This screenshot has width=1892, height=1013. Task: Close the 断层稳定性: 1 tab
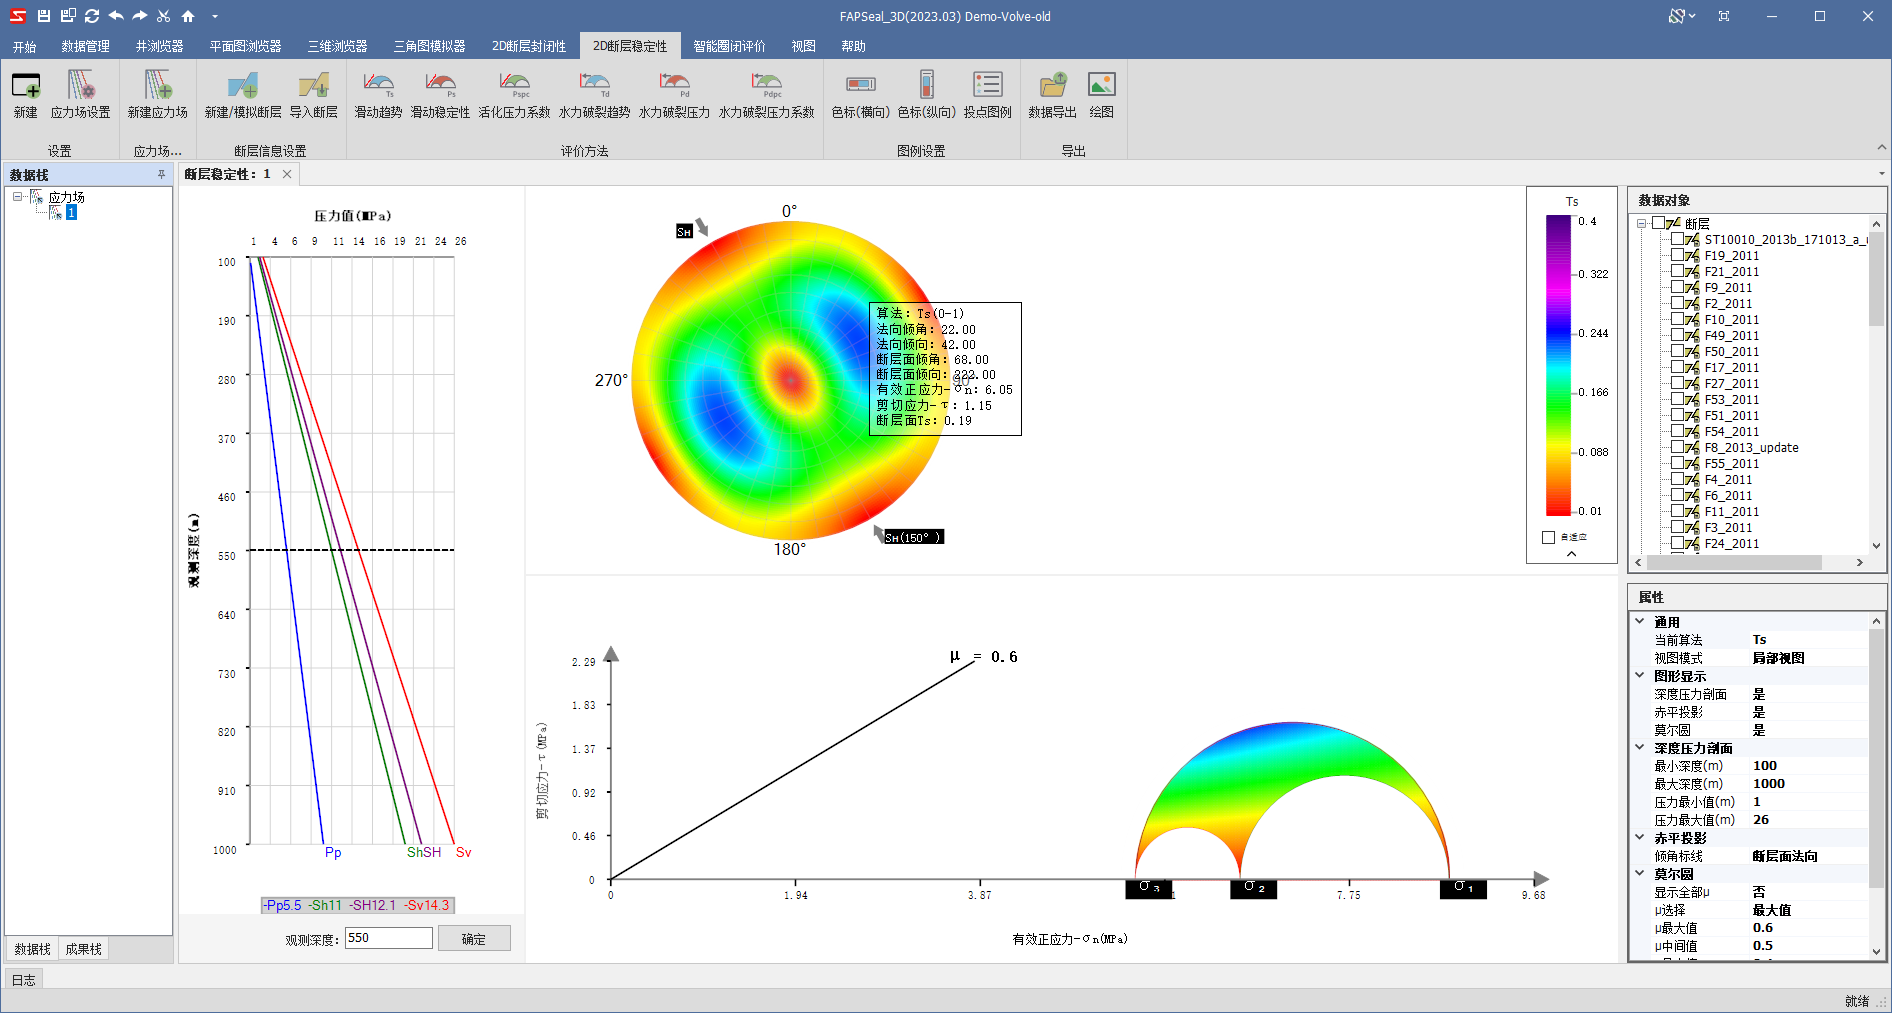coord(287,174)
